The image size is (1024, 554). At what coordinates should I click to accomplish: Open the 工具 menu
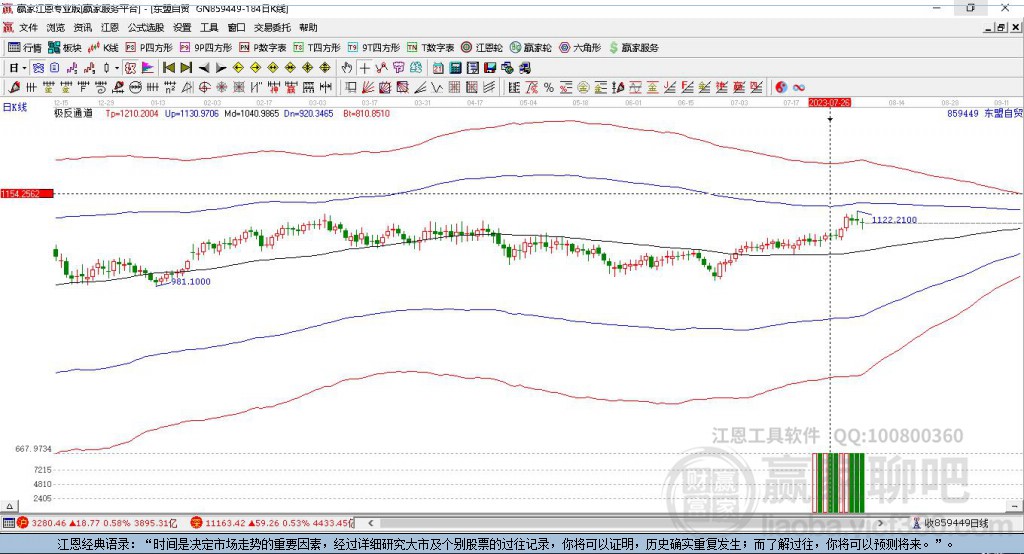coord(209,27)
